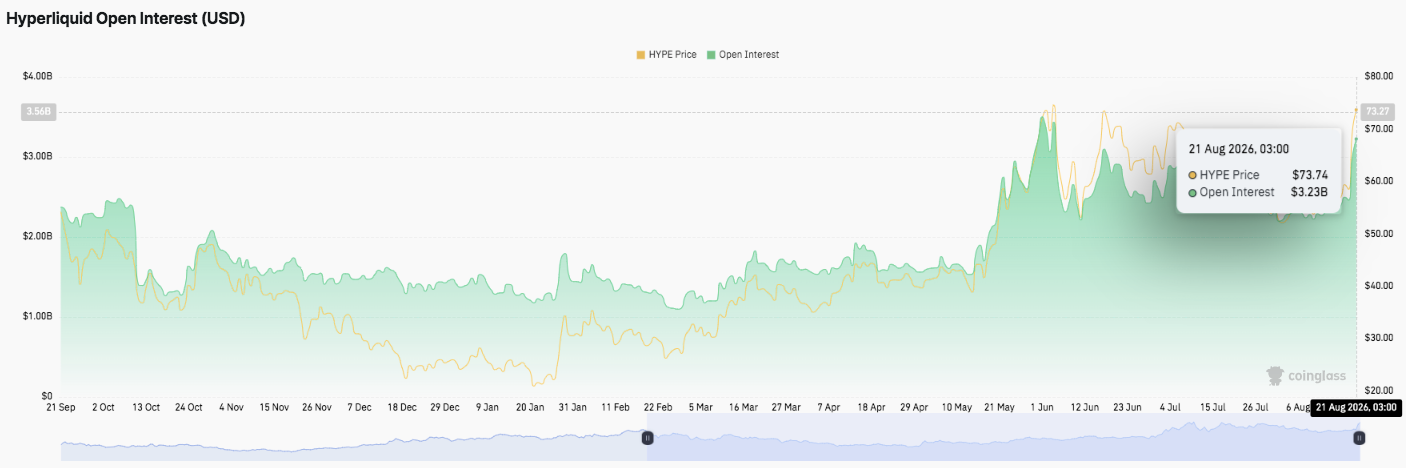
Task: Click the tooltip Open Interest $3.23B row
Action: [x=1258, y=192]
